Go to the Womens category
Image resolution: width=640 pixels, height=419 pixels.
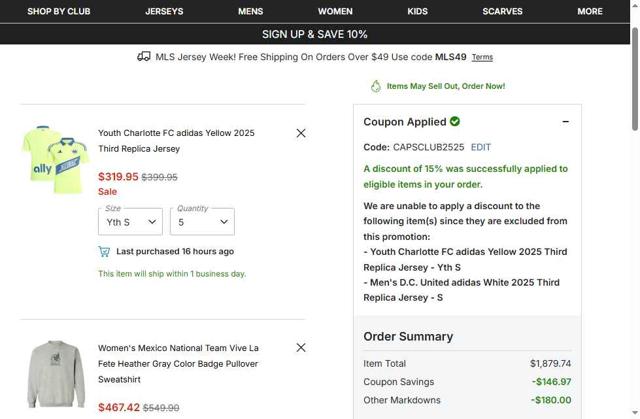pyautogui.click(x=335, y=11)
